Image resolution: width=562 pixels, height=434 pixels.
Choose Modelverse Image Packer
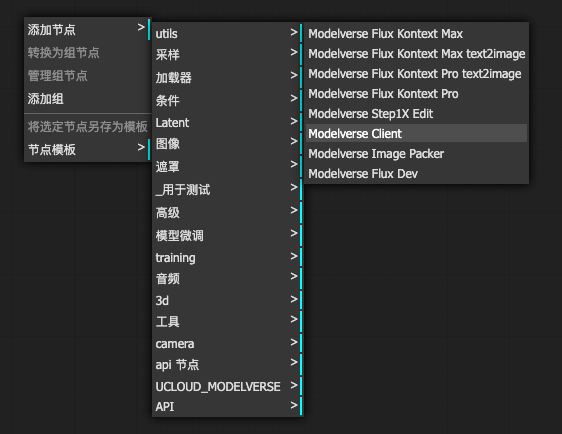tap(416, 153)
